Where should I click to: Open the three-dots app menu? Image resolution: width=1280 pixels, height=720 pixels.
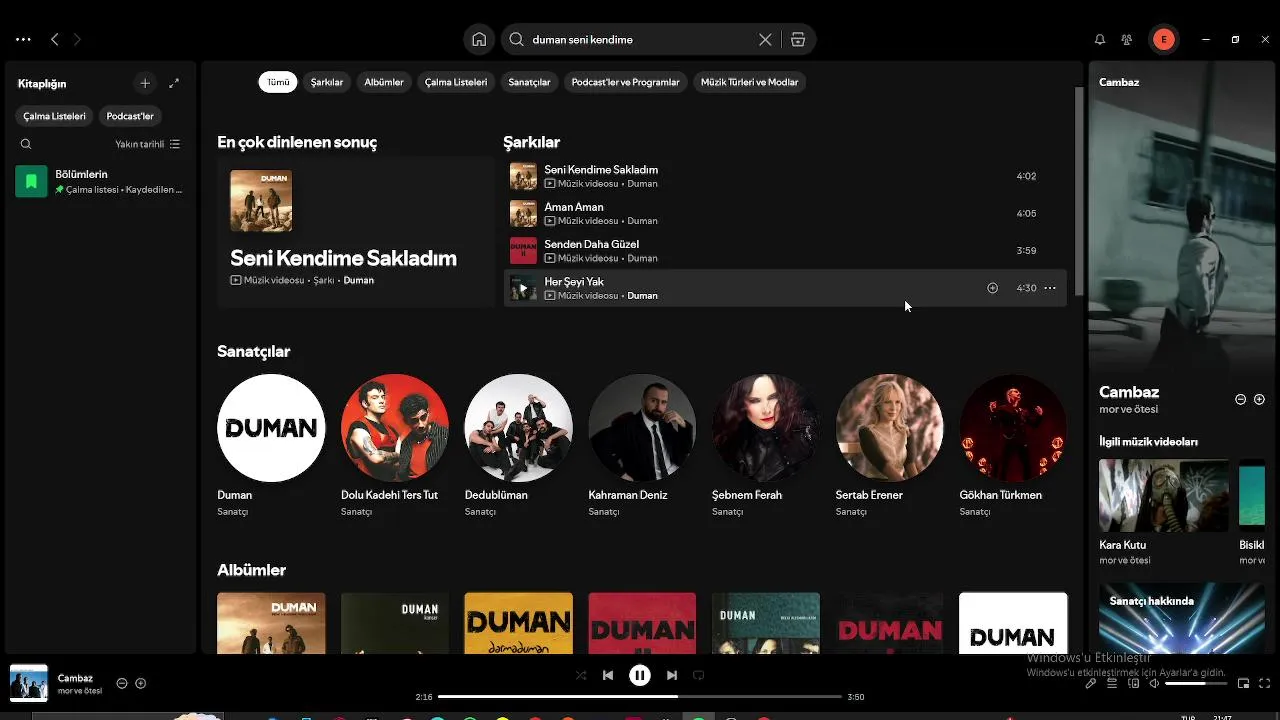[23, 39]
